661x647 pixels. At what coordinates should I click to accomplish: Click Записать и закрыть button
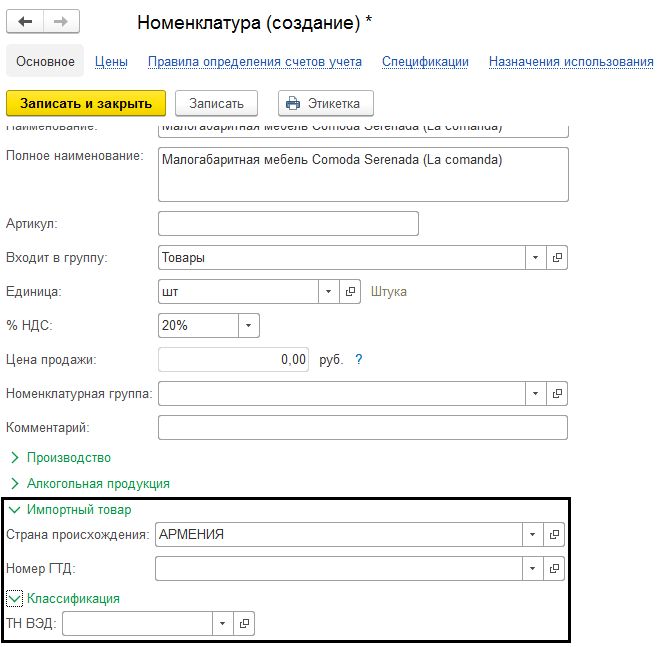tap(86, 103)
